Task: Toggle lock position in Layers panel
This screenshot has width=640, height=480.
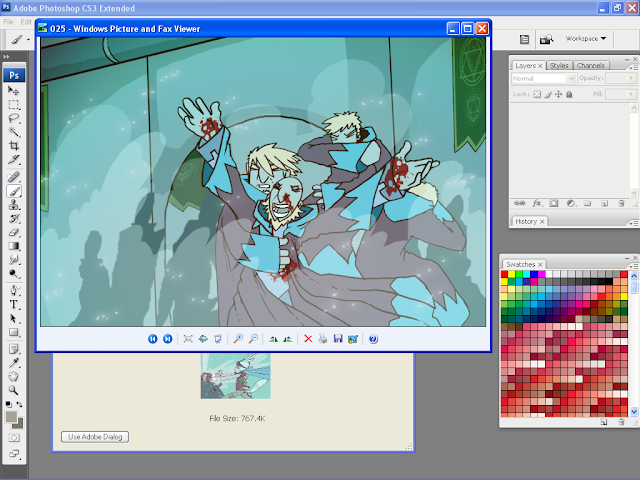Action: 558,94
